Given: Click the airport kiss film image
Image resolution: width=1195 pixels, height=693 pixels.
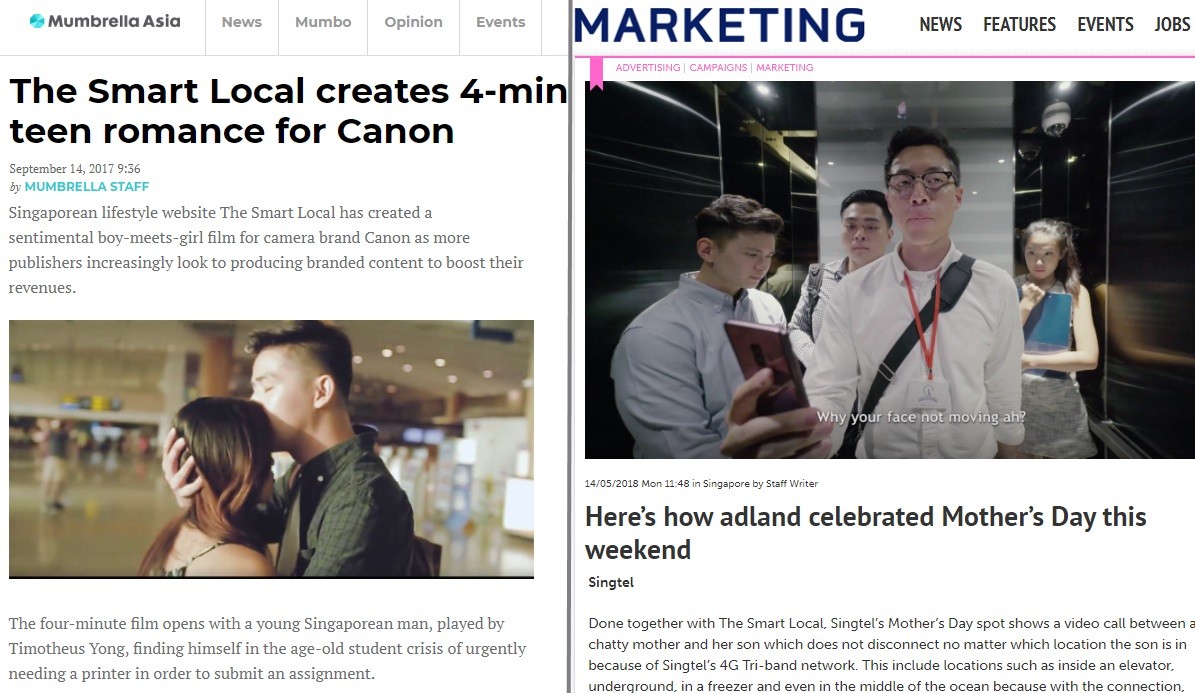Looking at the screenshot, I should click(271, 449).
